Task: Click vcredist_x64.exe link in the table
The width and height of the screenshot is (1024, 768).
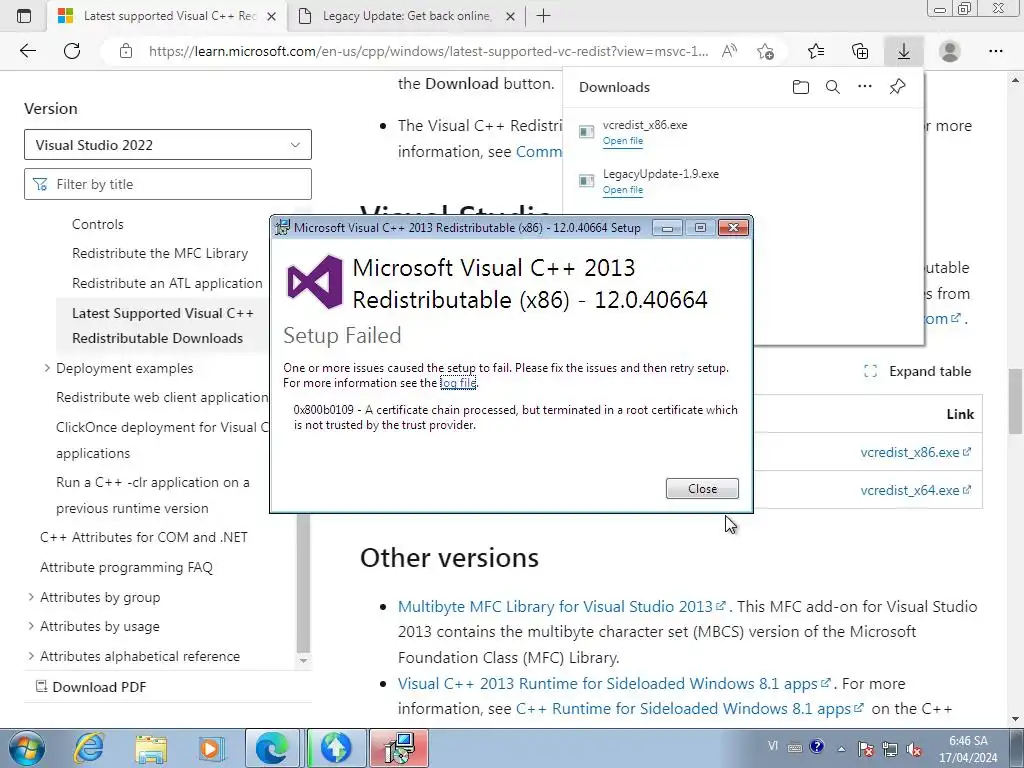Action: (x=916, y=490)
